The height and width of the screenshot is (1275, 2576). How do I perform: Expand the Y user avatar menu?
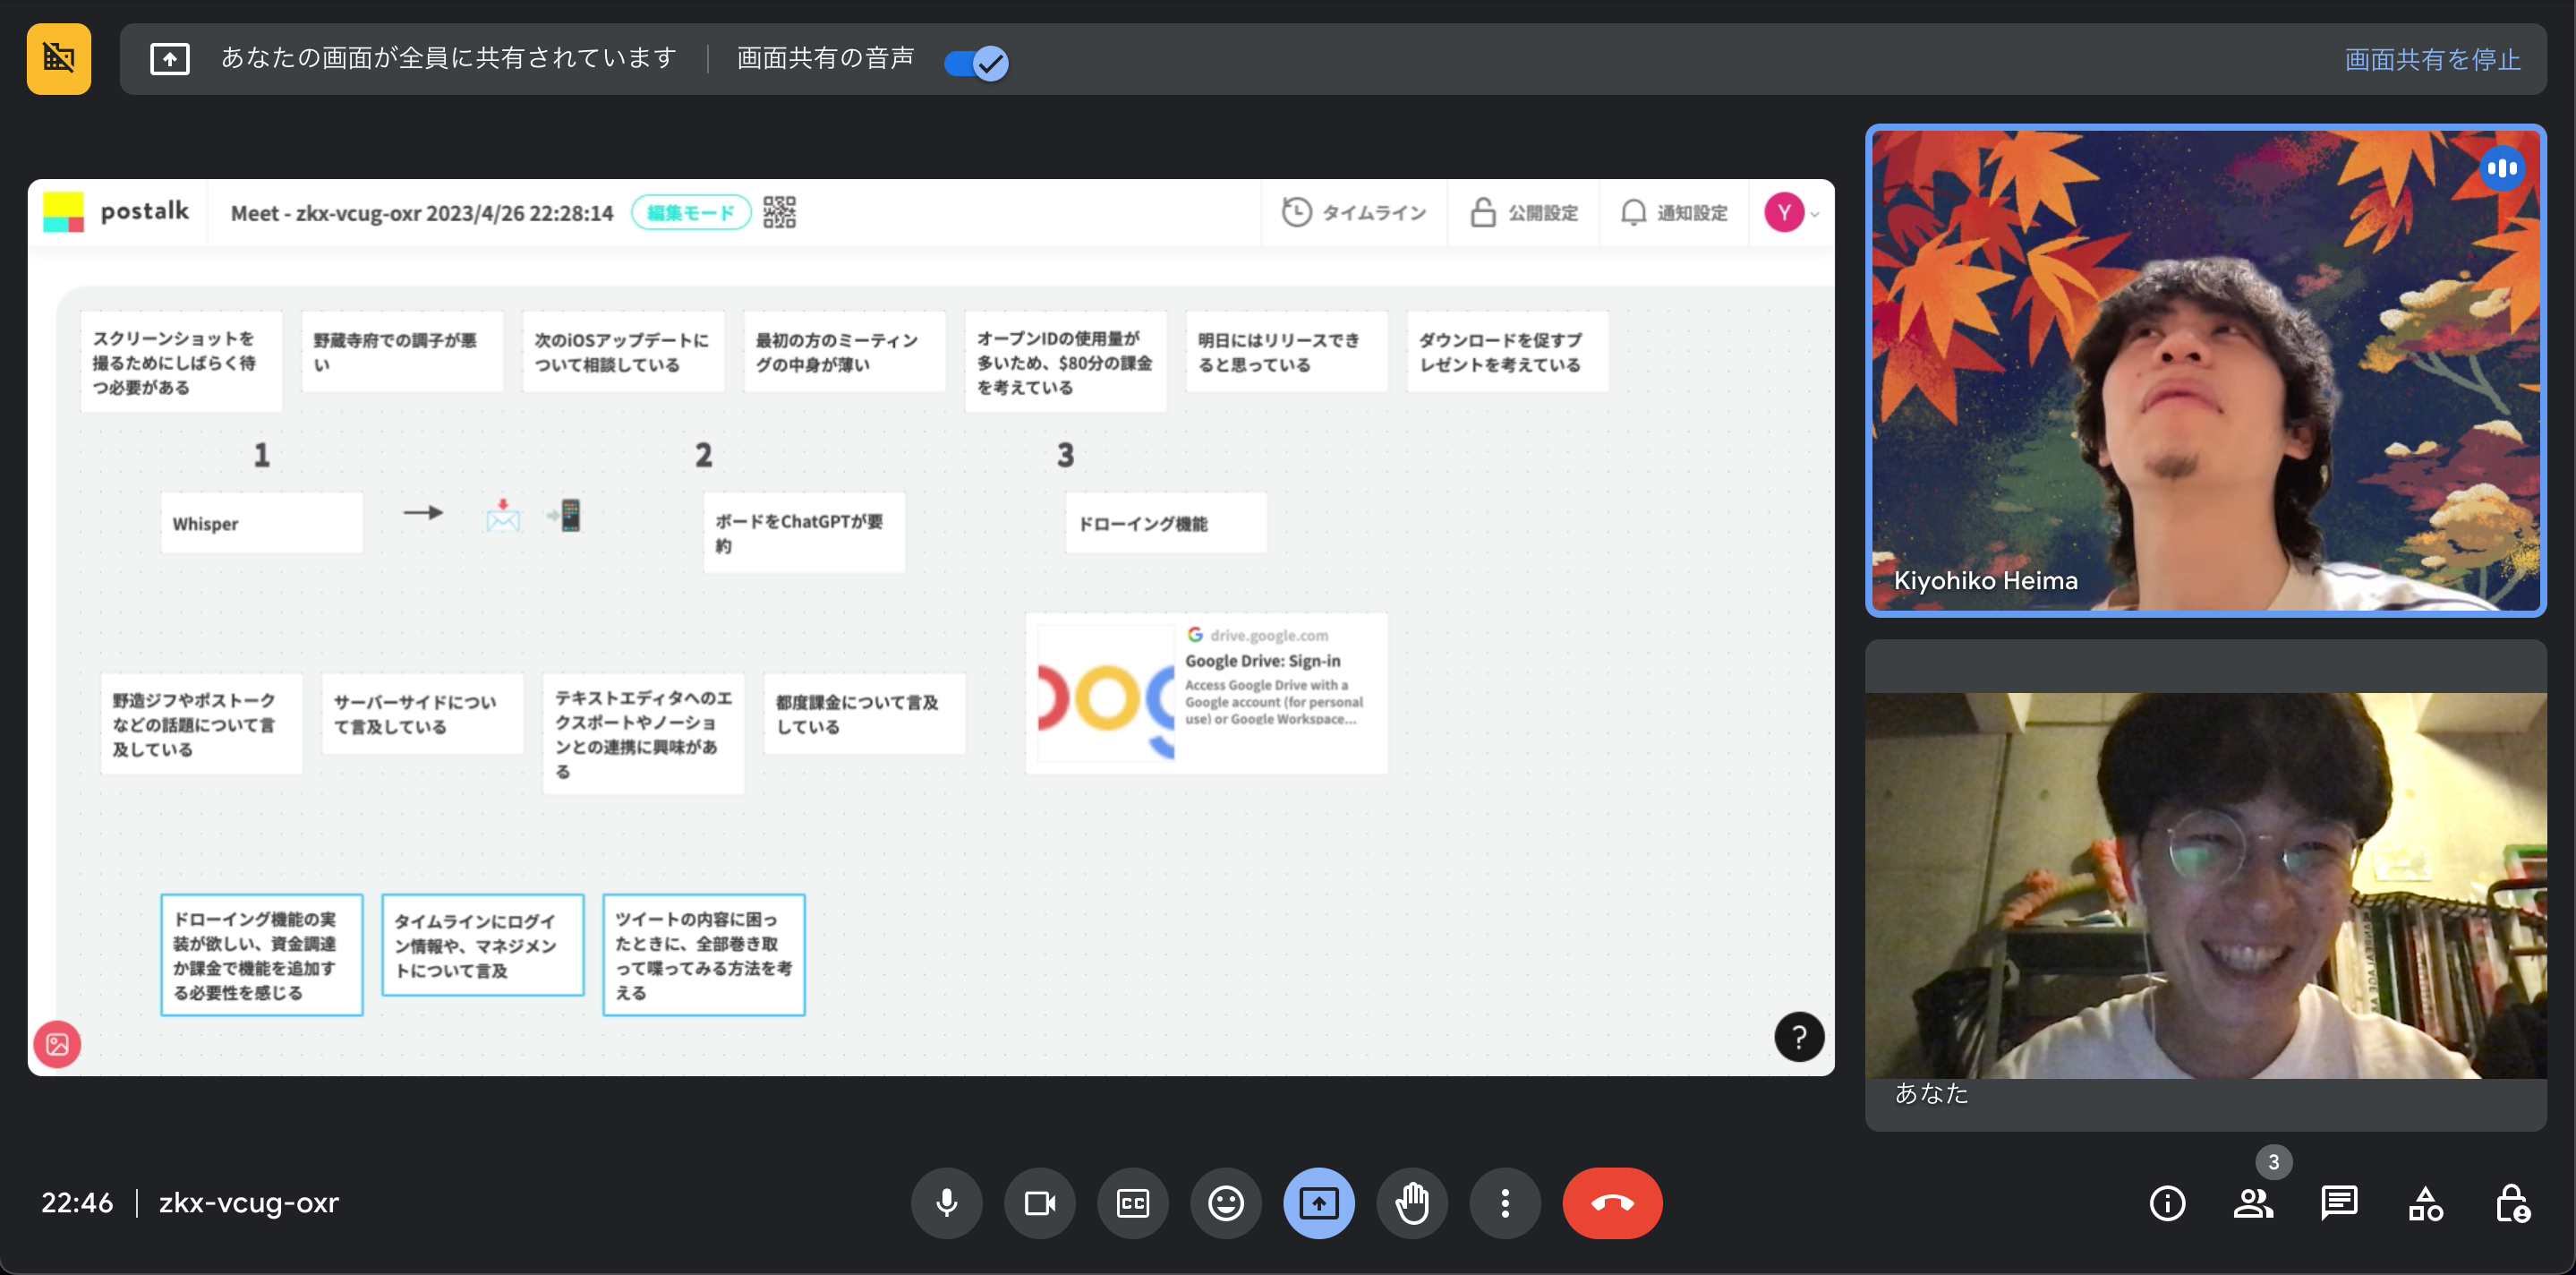coord(1790,212)
